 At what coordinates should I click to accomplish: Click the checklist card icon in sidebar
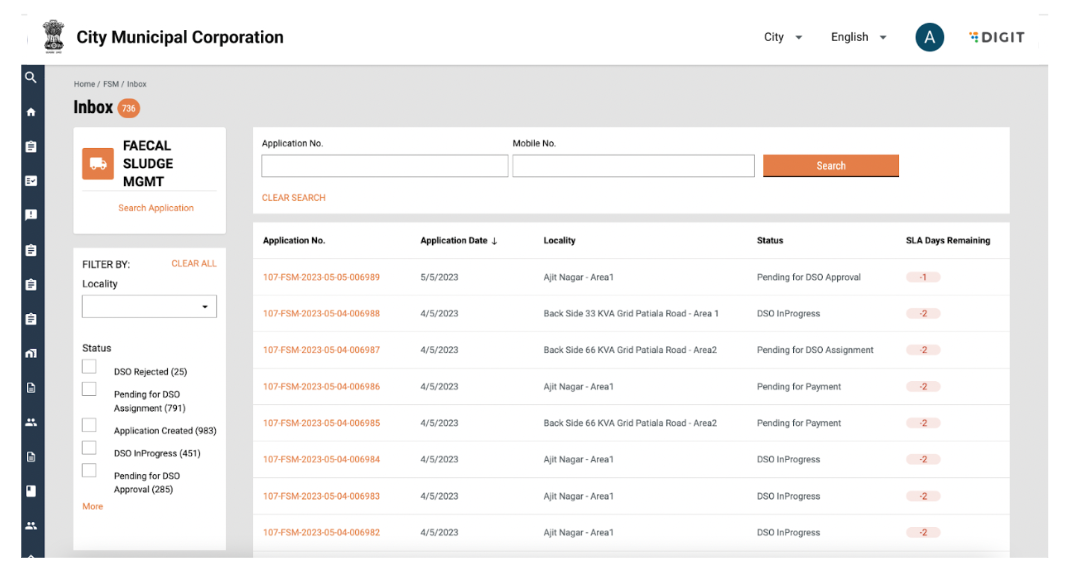click(x=31, y=181)
